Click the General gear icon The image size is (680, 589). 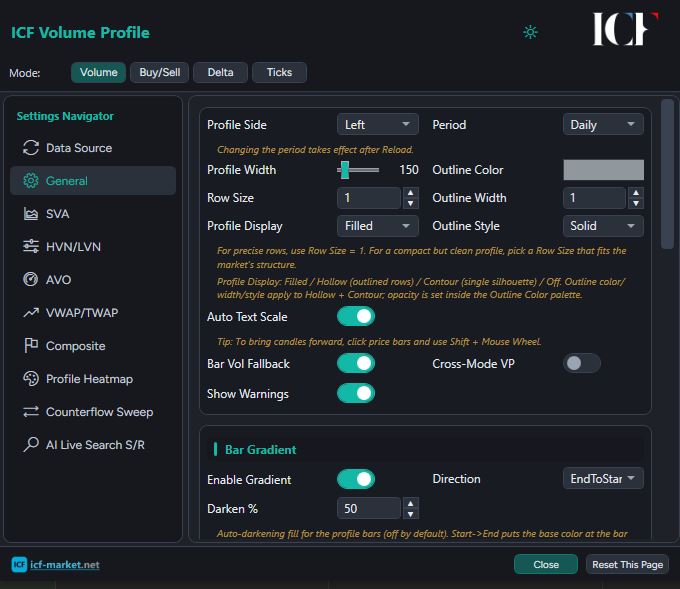pos(31,181)
